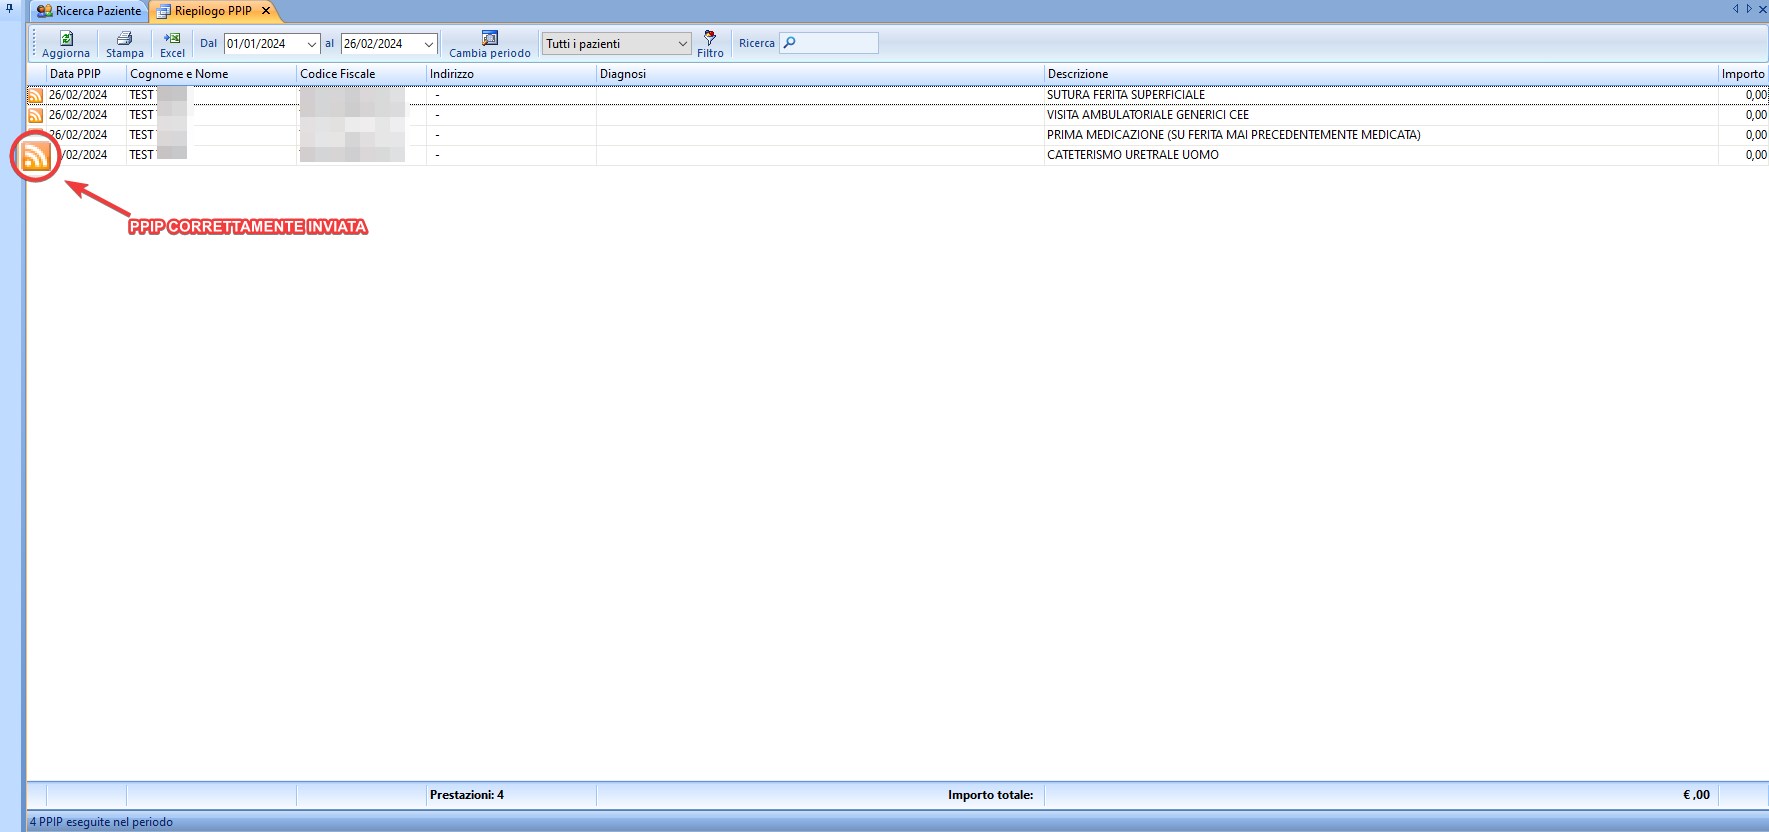Click the Aggiorna refresh icon
Screen dimensions: 1769x832
(x=66, y=38)
